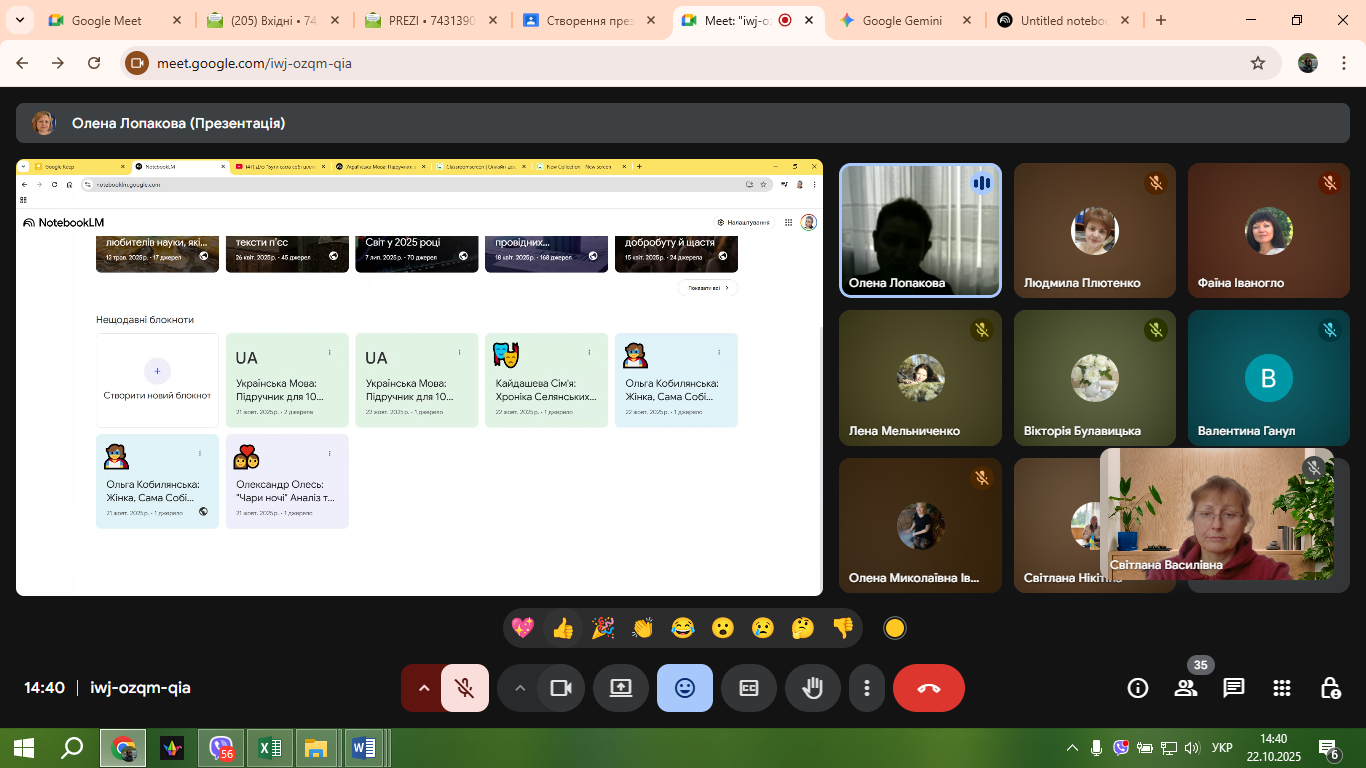The height and width of the screenshot is (768, 1366).
Task: Open host controls lock icon
Action: [1330, 688]
